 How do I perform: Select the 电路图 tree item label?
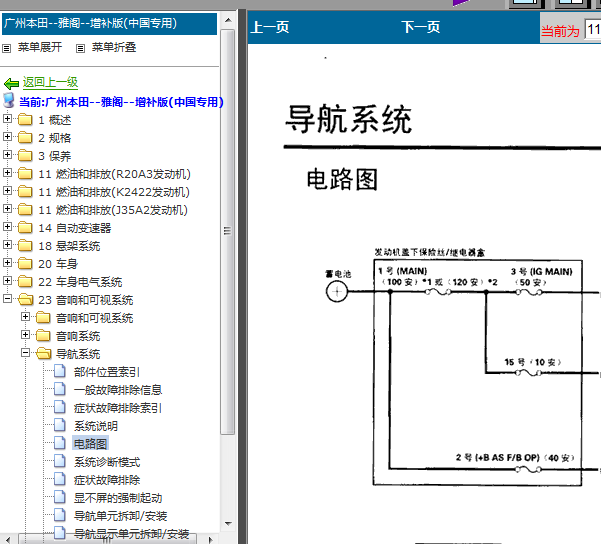(90, 444)
